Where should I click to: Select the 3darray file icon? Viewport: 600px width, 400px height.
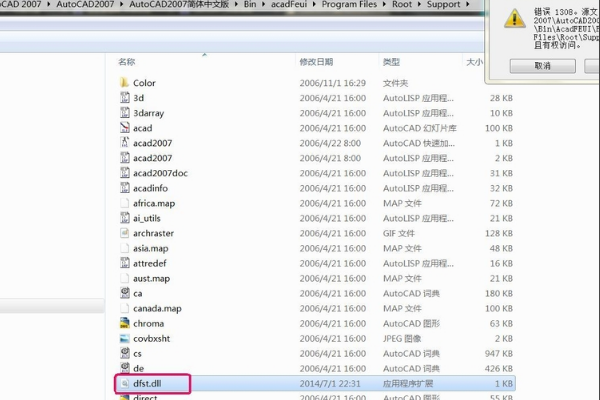125,113
